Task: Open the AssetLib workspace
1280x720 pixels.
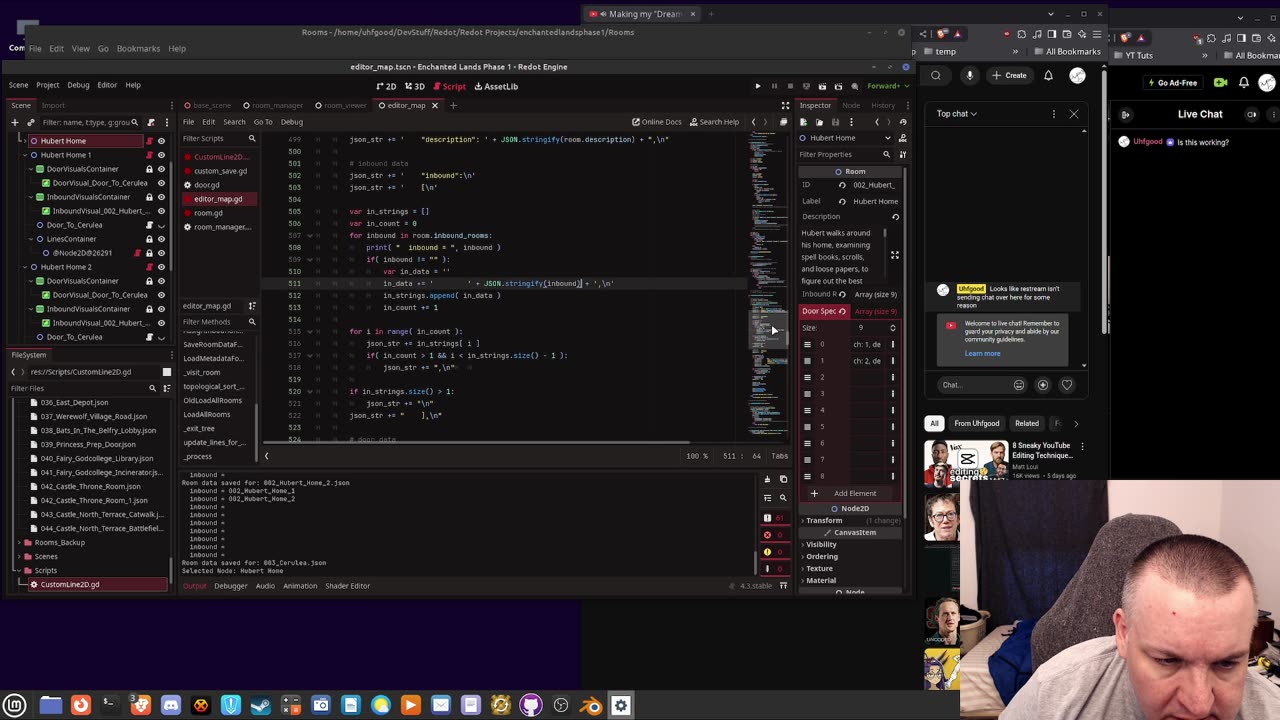Action: tap(496, 86)
